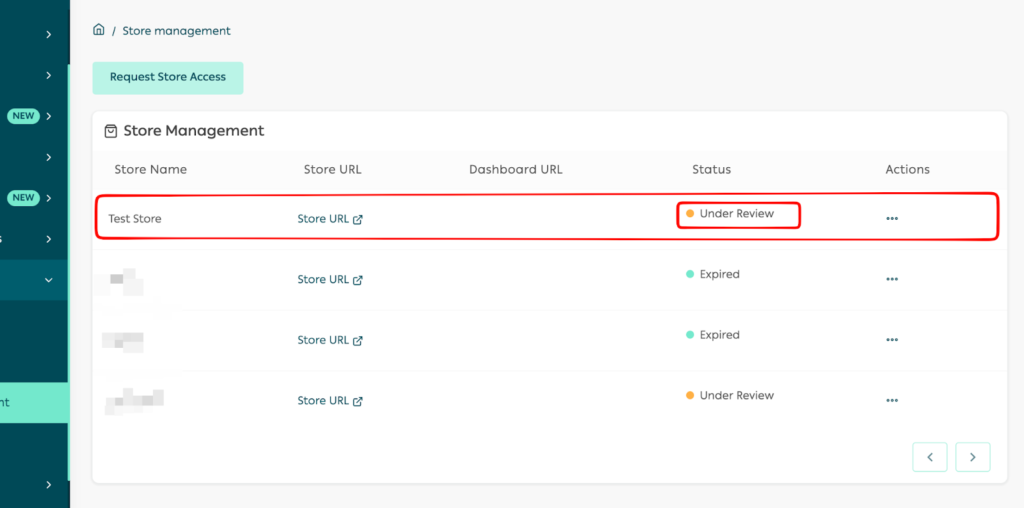This screenshot has height=508, width=1024.
Task: Click Under Review status in the last row
Action: pyautogui.click(x=730, y=396)
